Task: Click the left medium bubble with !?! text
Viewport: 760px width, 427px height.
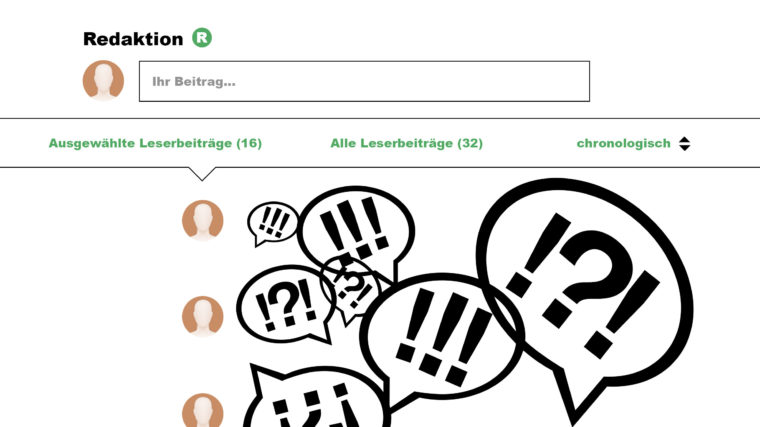Action: coord(285,304)
